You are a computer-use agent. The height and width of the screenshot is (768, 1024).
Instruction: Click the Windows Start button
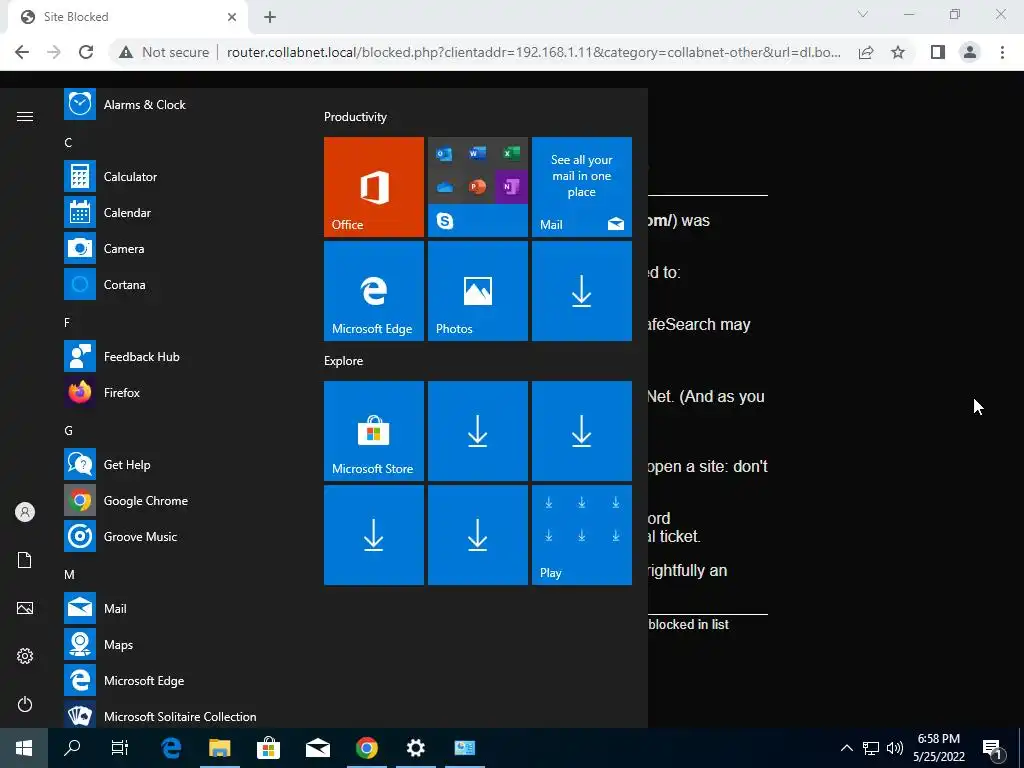tap(24, 748)
